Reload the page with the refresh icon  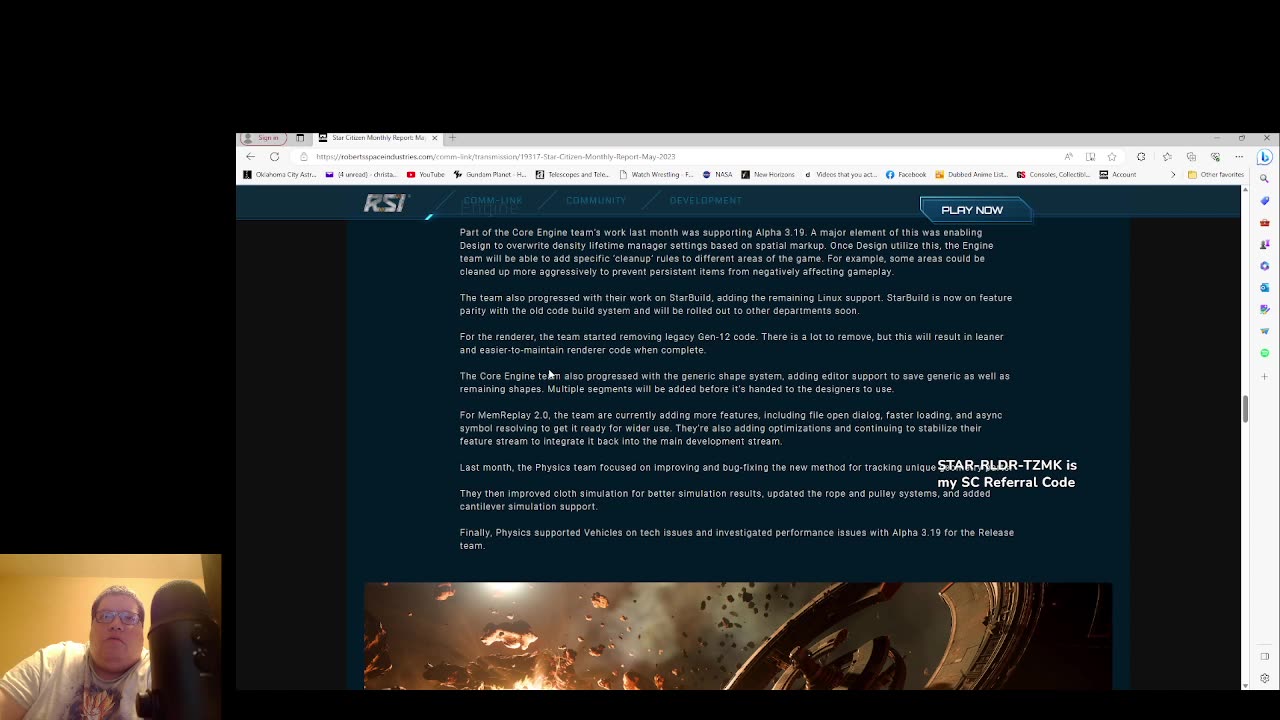[274, 156]
